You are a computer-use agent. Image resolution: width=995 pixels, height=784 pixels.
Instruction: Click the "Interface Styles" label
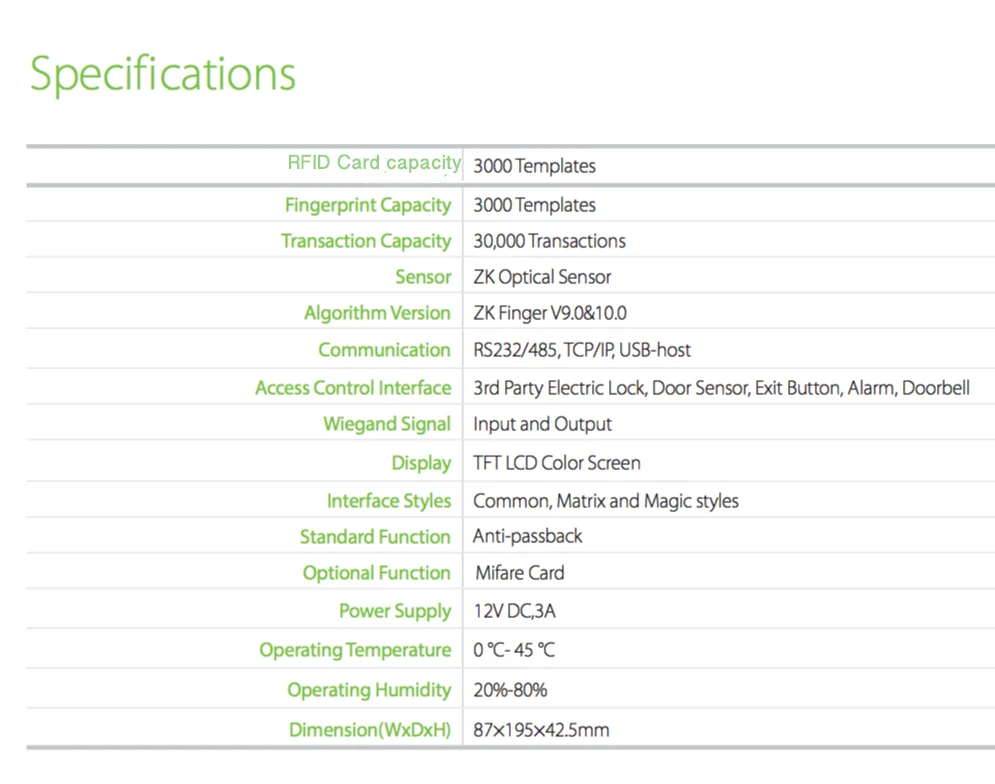(389, 501)
